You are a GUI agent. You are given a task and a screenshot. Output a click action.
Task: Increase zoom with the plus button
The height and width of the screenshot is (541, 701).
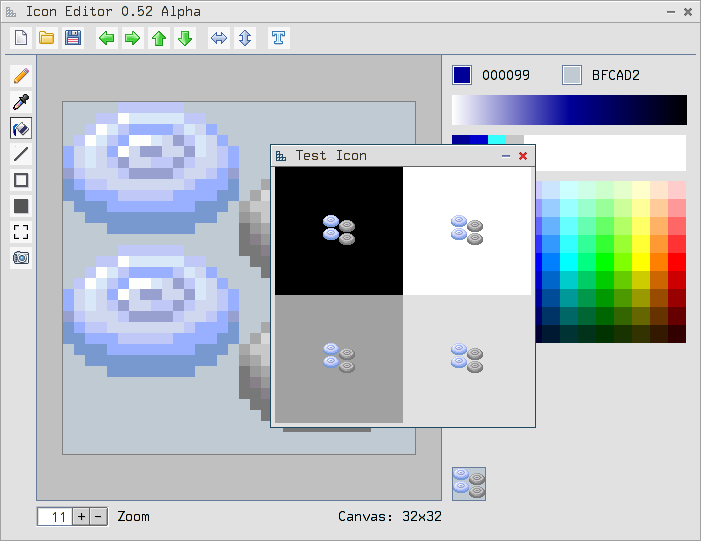[x=82, y=516]
